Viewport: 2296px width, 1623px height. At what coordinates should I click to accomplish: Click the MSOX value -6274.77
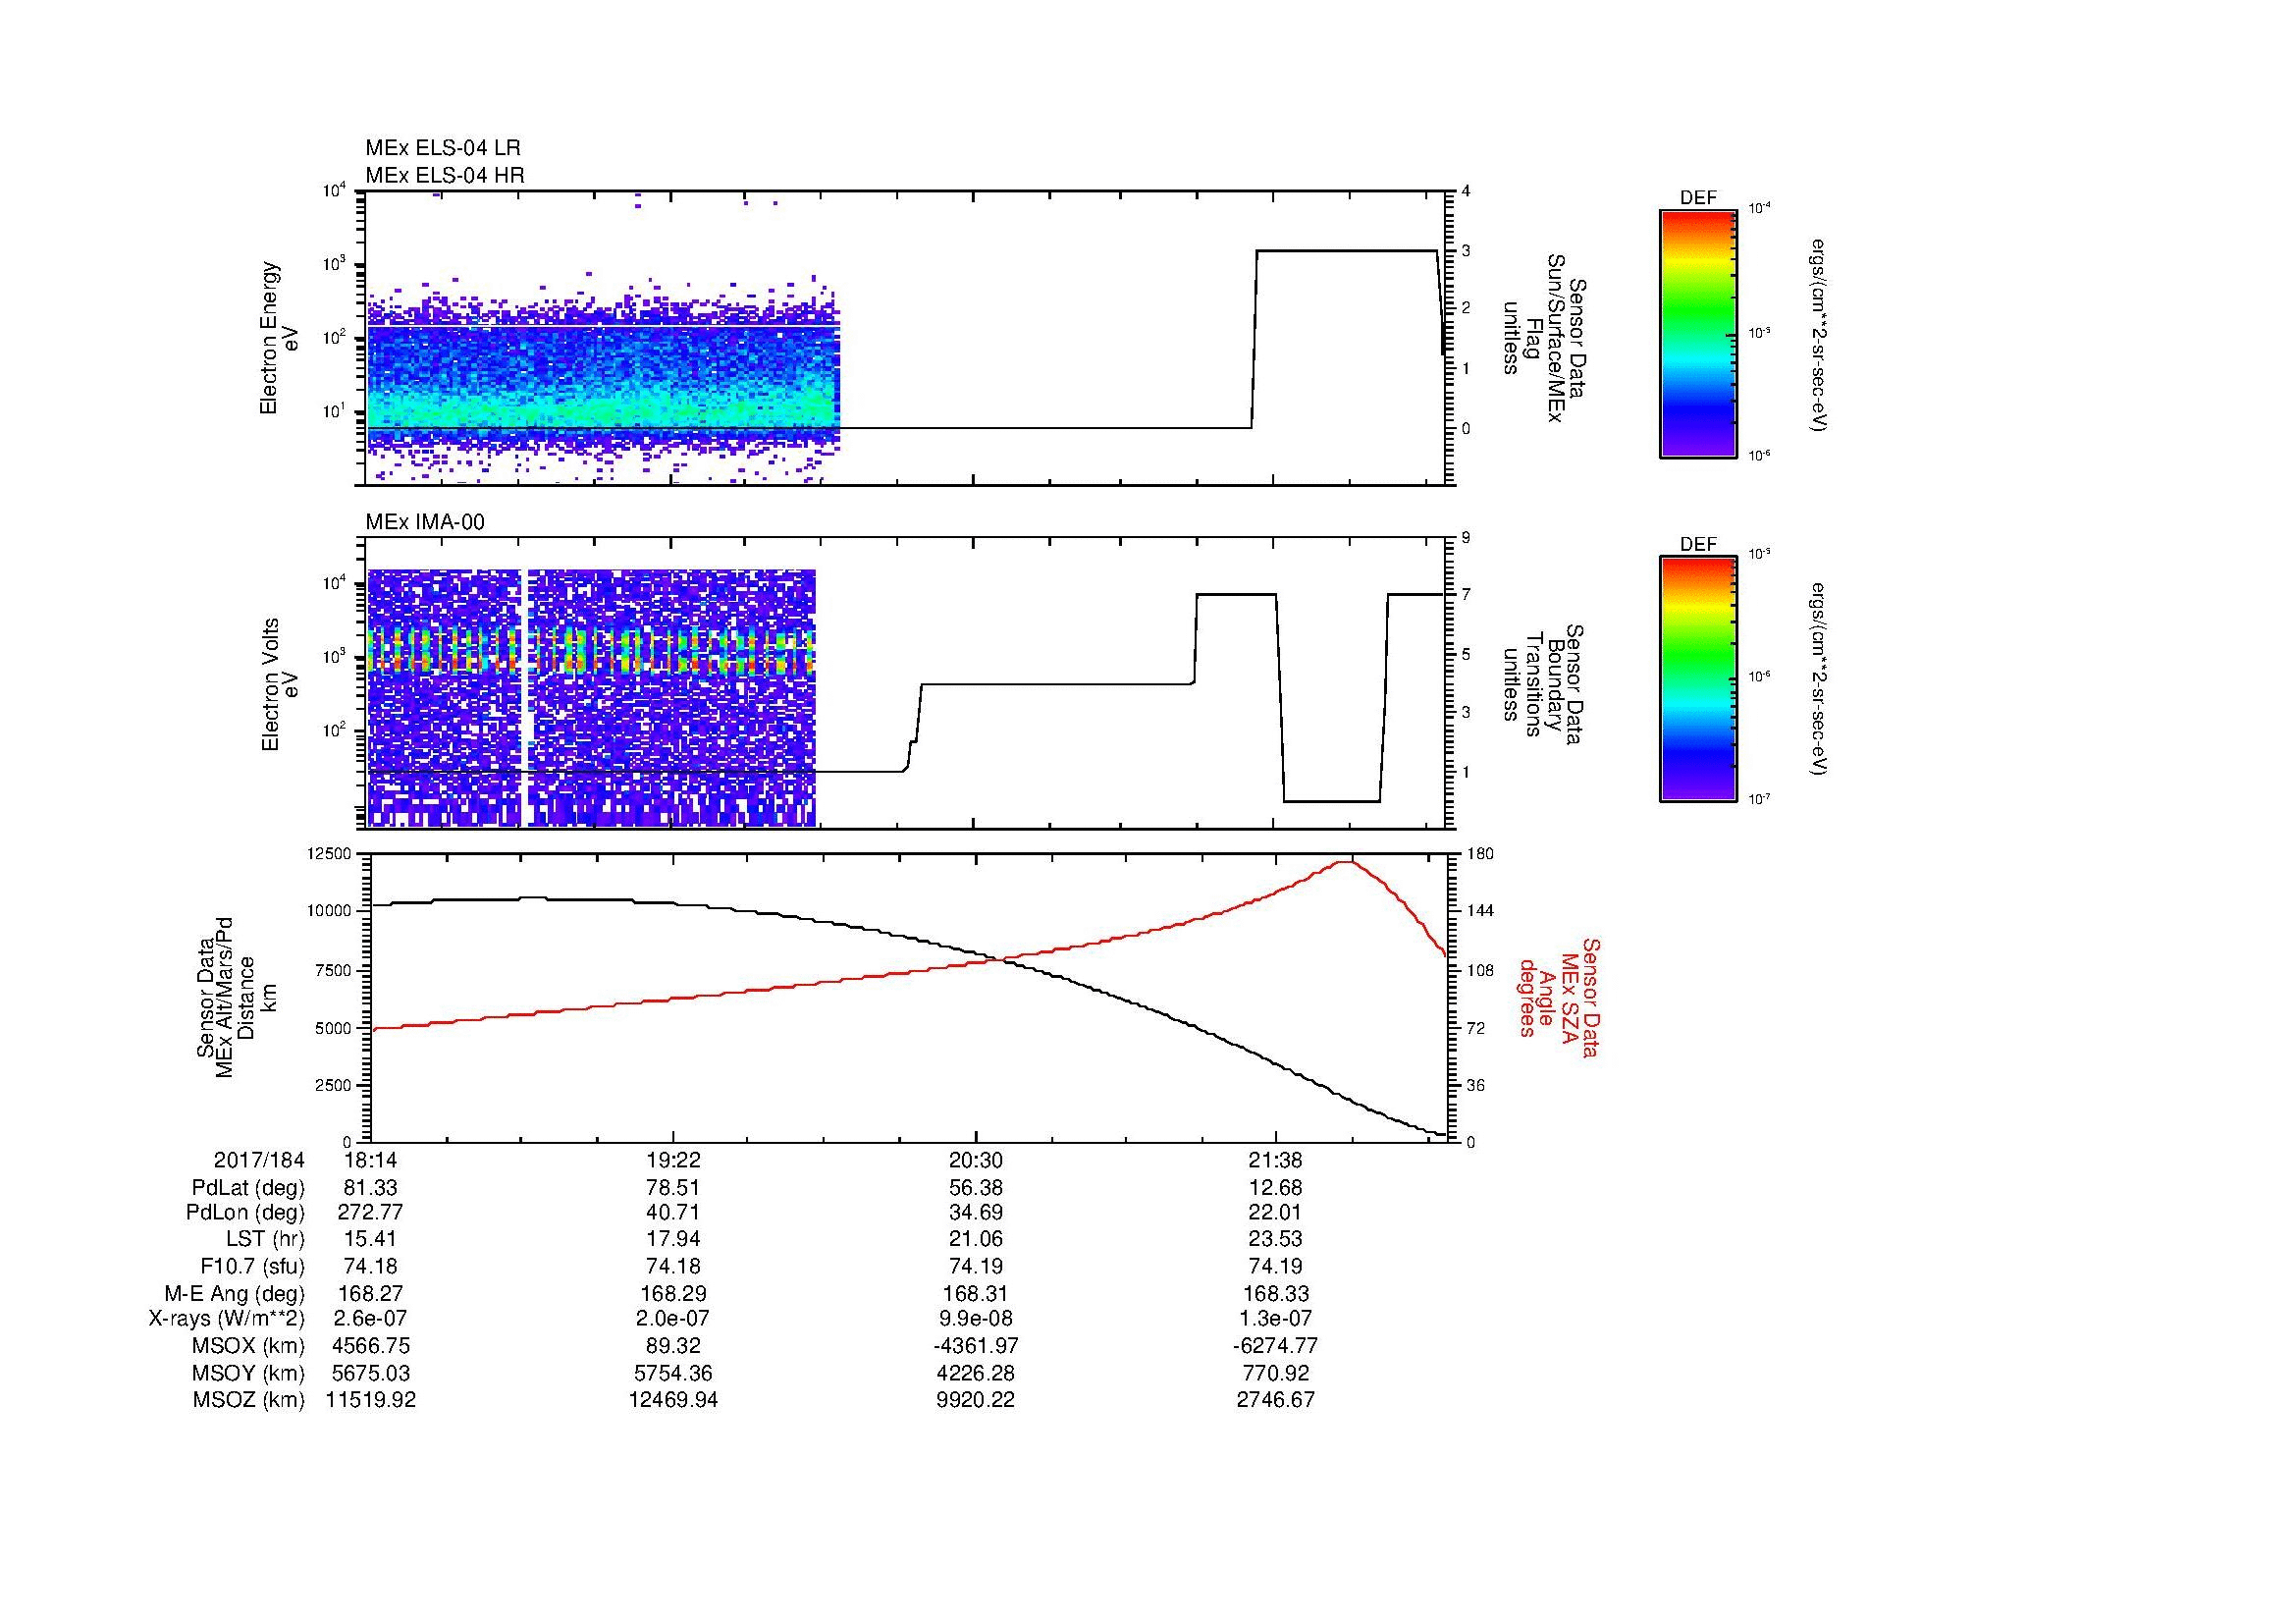(1276, 1346)
